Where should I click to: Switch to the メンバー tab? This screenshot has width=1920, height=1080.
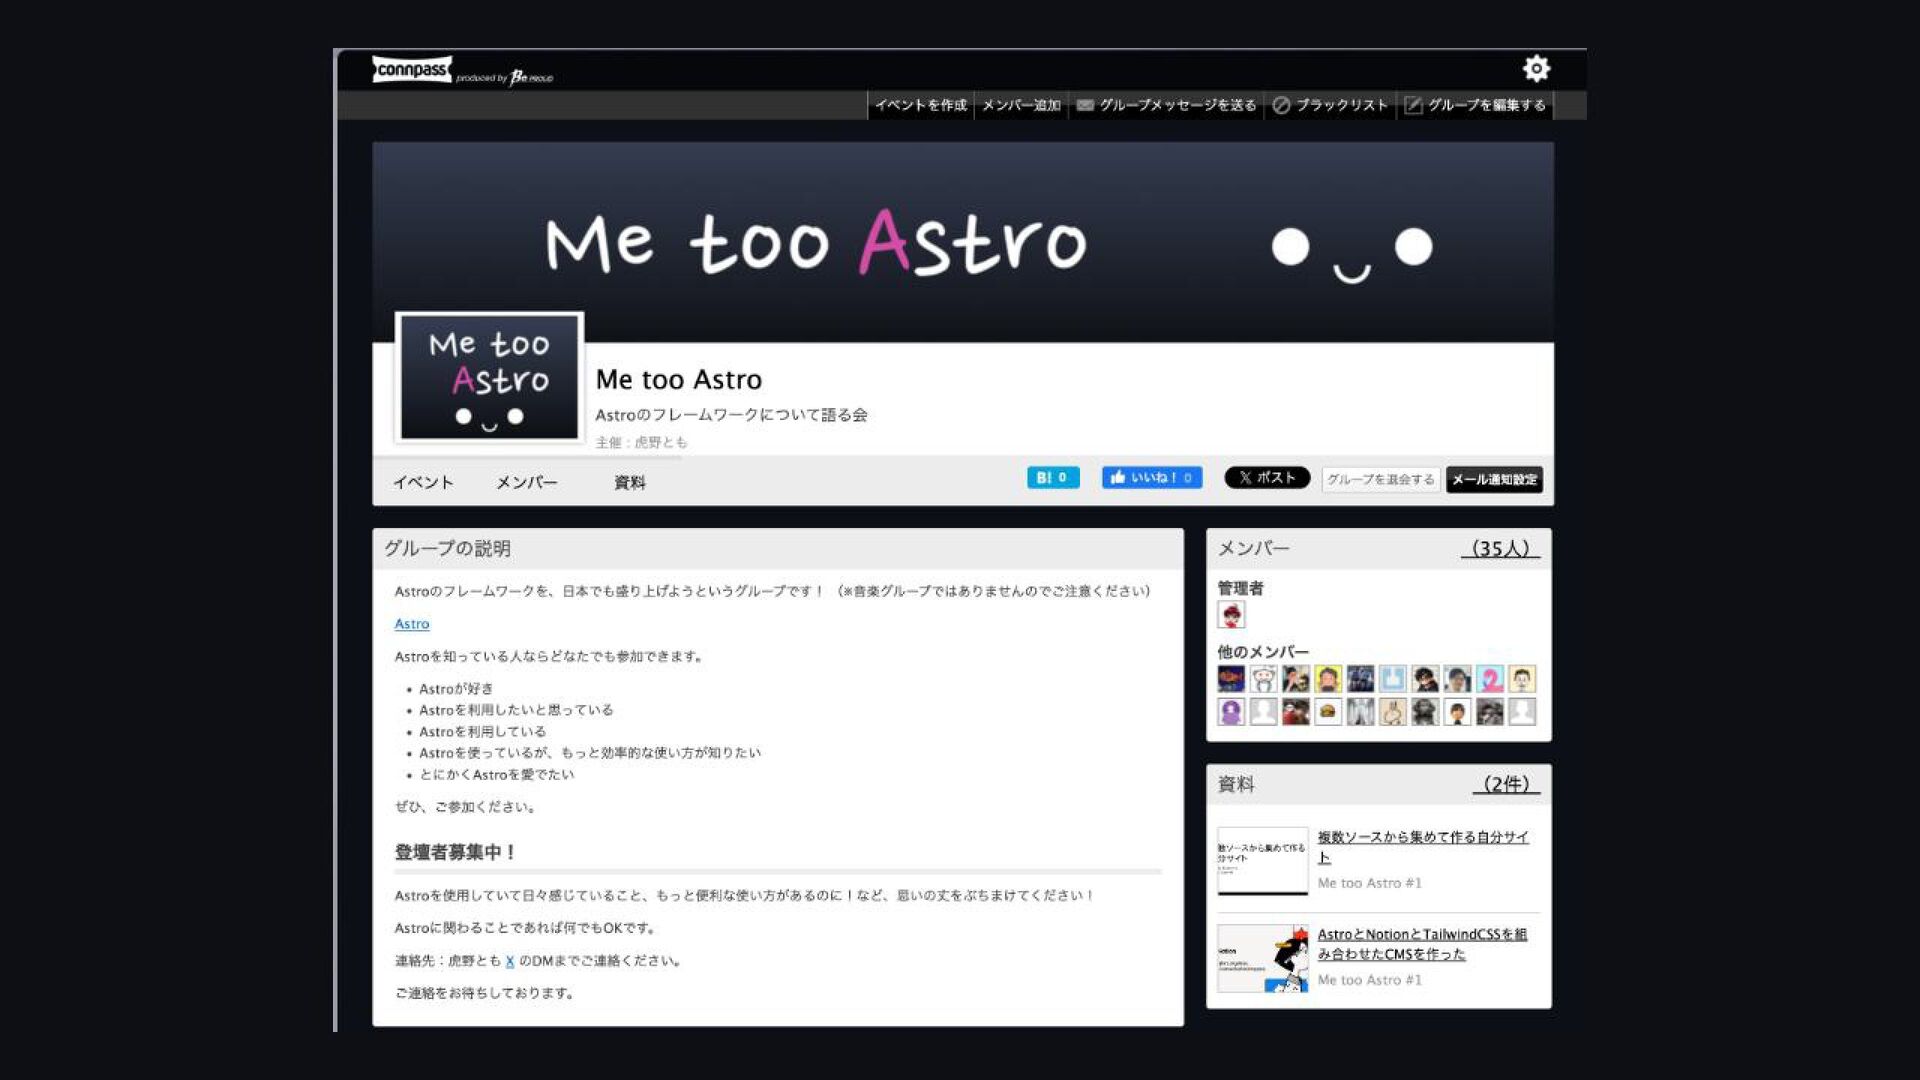coord(527,482)
